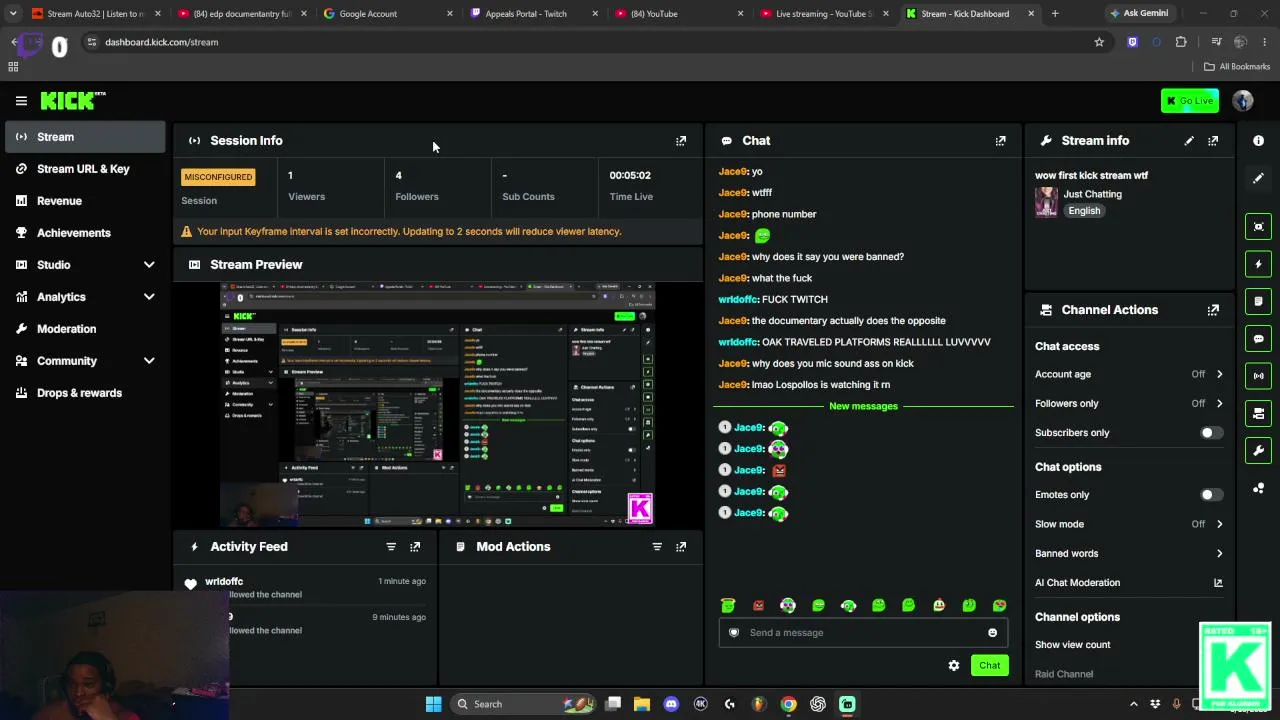Image resolution: width=1280 pixels, height=720 pixels.
Task: Toggle the wrench icon in the right sidebar
Action: click(x=1258, y=451)
